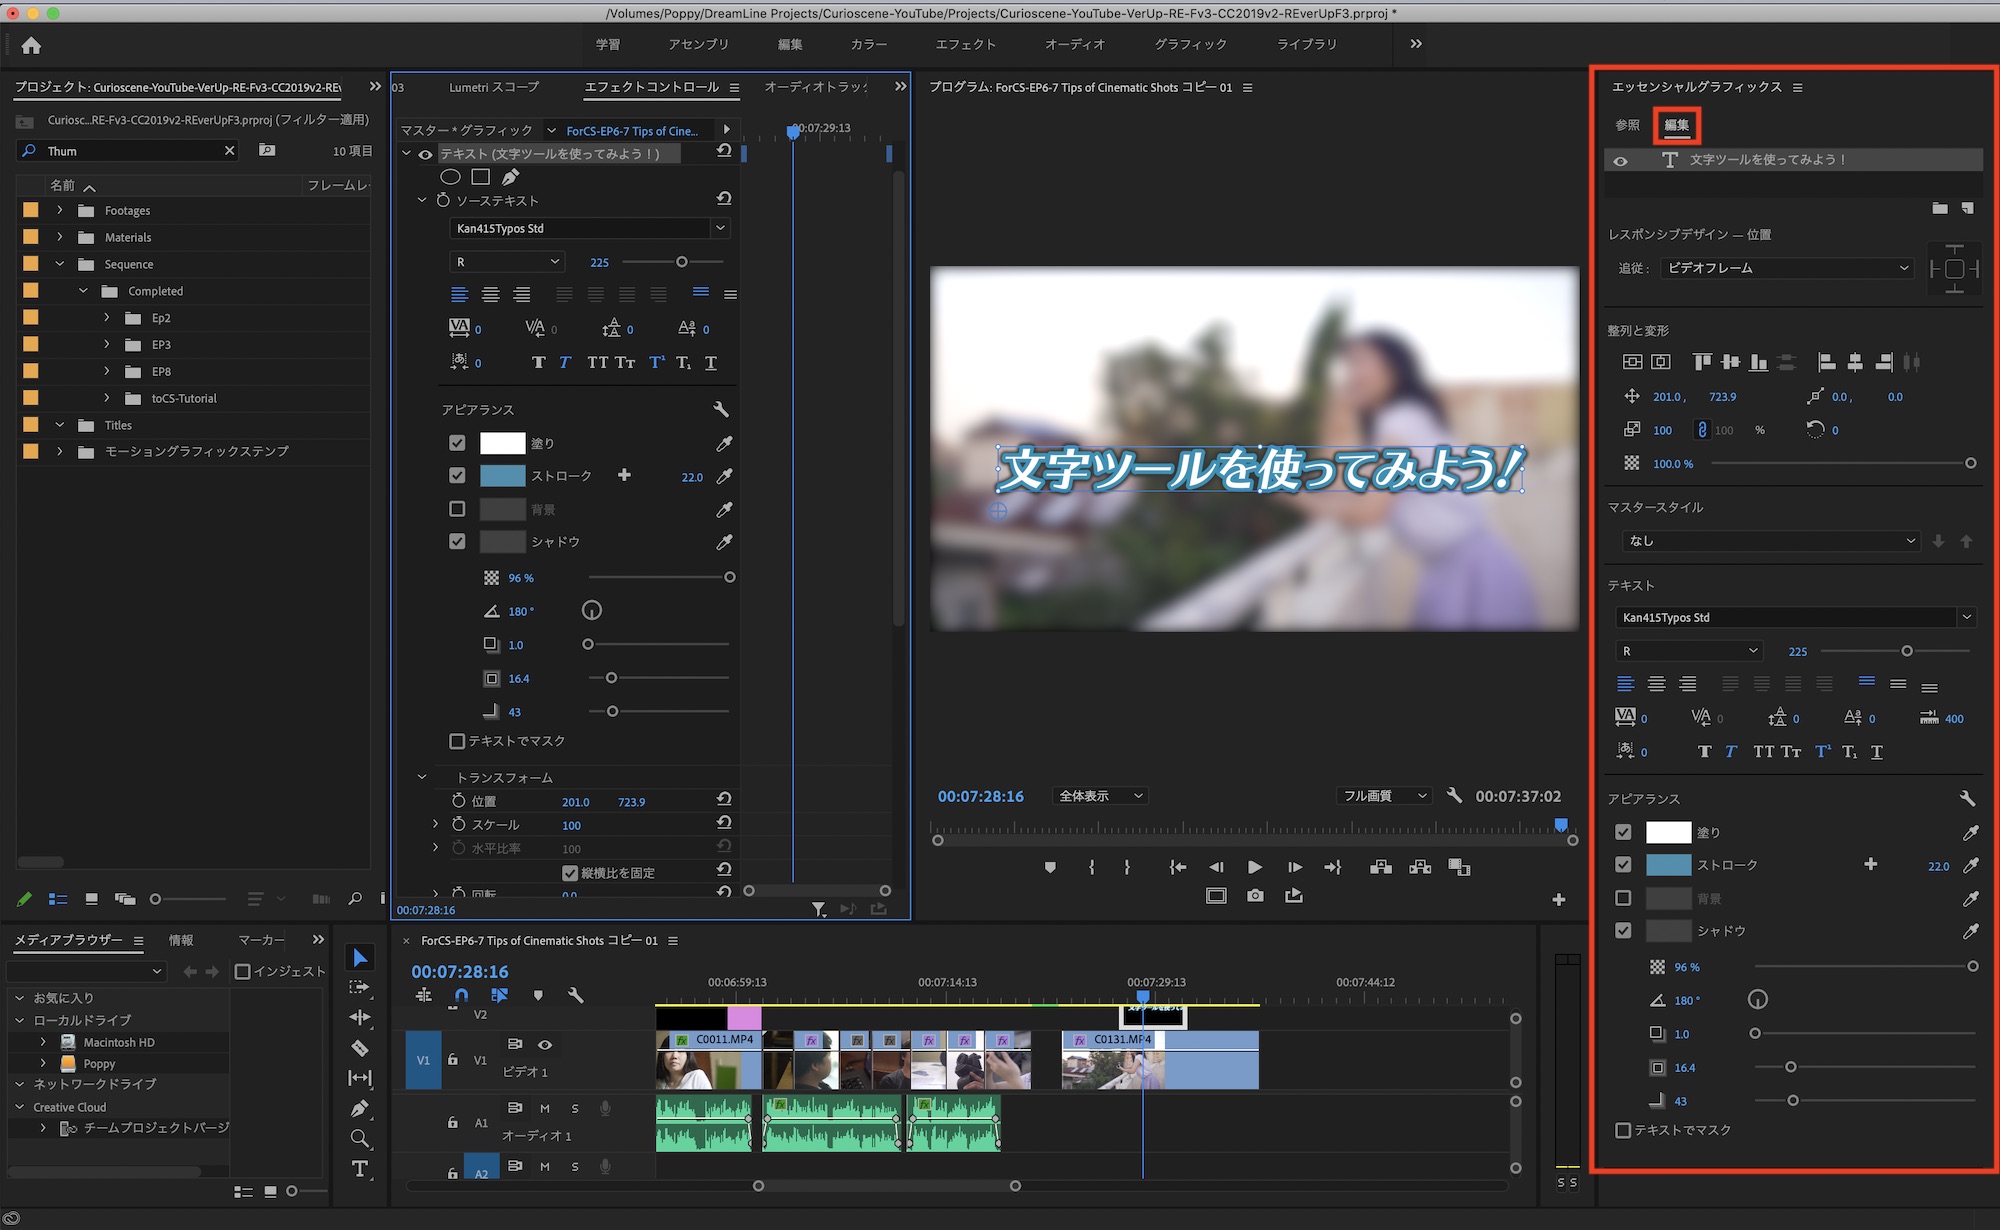Hide text layer with the eye icon
The height and width of the screenshot is (1230, 2000).
[x=1620, y=160]
